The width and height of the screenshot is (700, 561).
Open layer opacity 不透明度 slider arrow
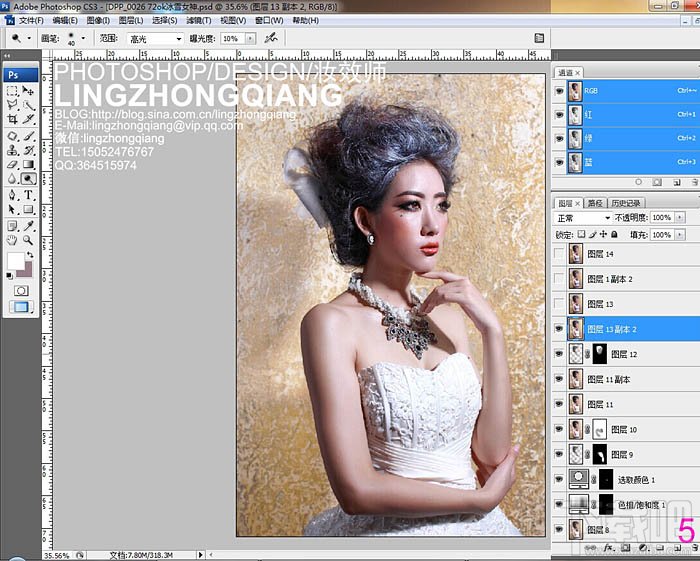coord(680,218)
